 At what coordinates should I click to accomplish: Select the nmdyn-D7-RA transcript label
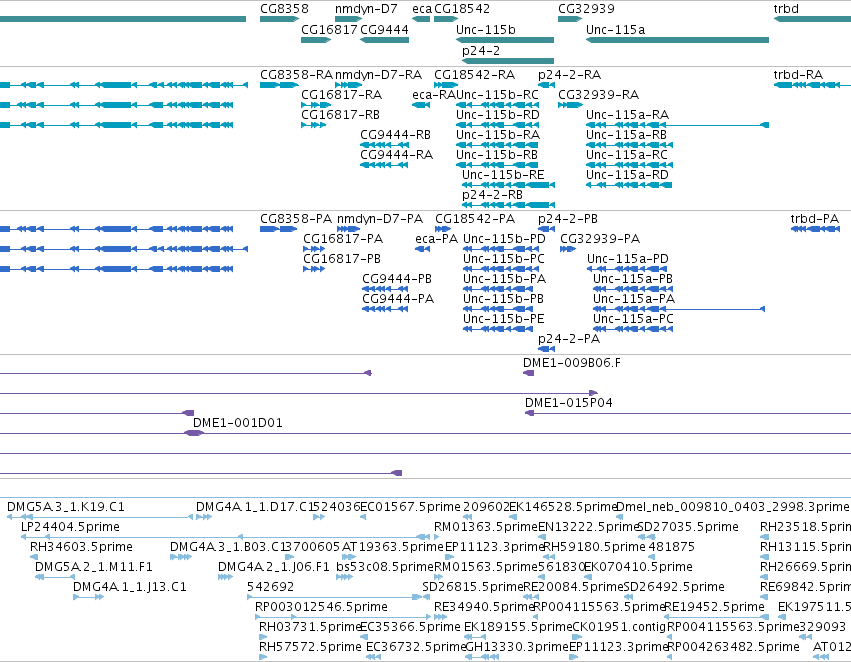coord(378,75)
